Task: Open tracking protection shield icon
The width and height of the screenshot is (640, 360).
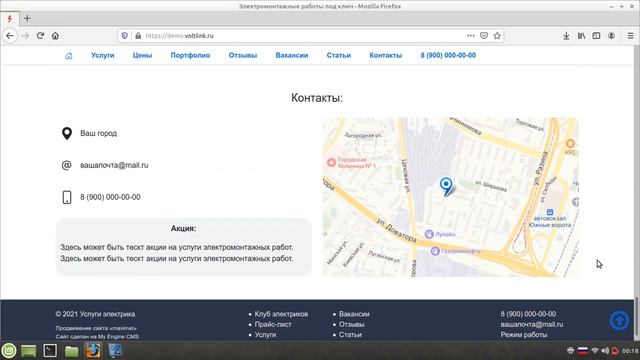Action: (x=125, y=36)
